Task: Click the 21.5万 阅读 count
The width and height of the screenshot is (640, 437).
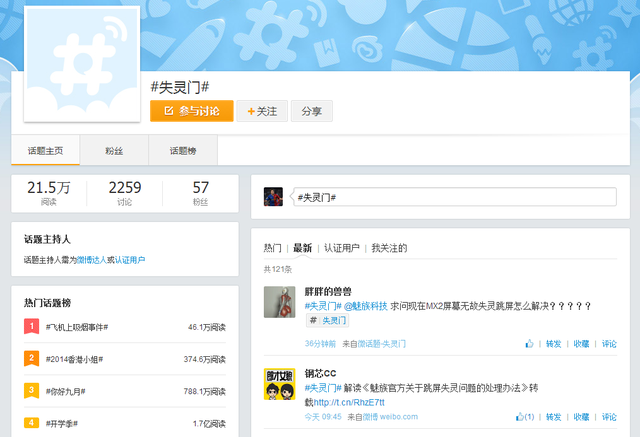Action: 49,193
